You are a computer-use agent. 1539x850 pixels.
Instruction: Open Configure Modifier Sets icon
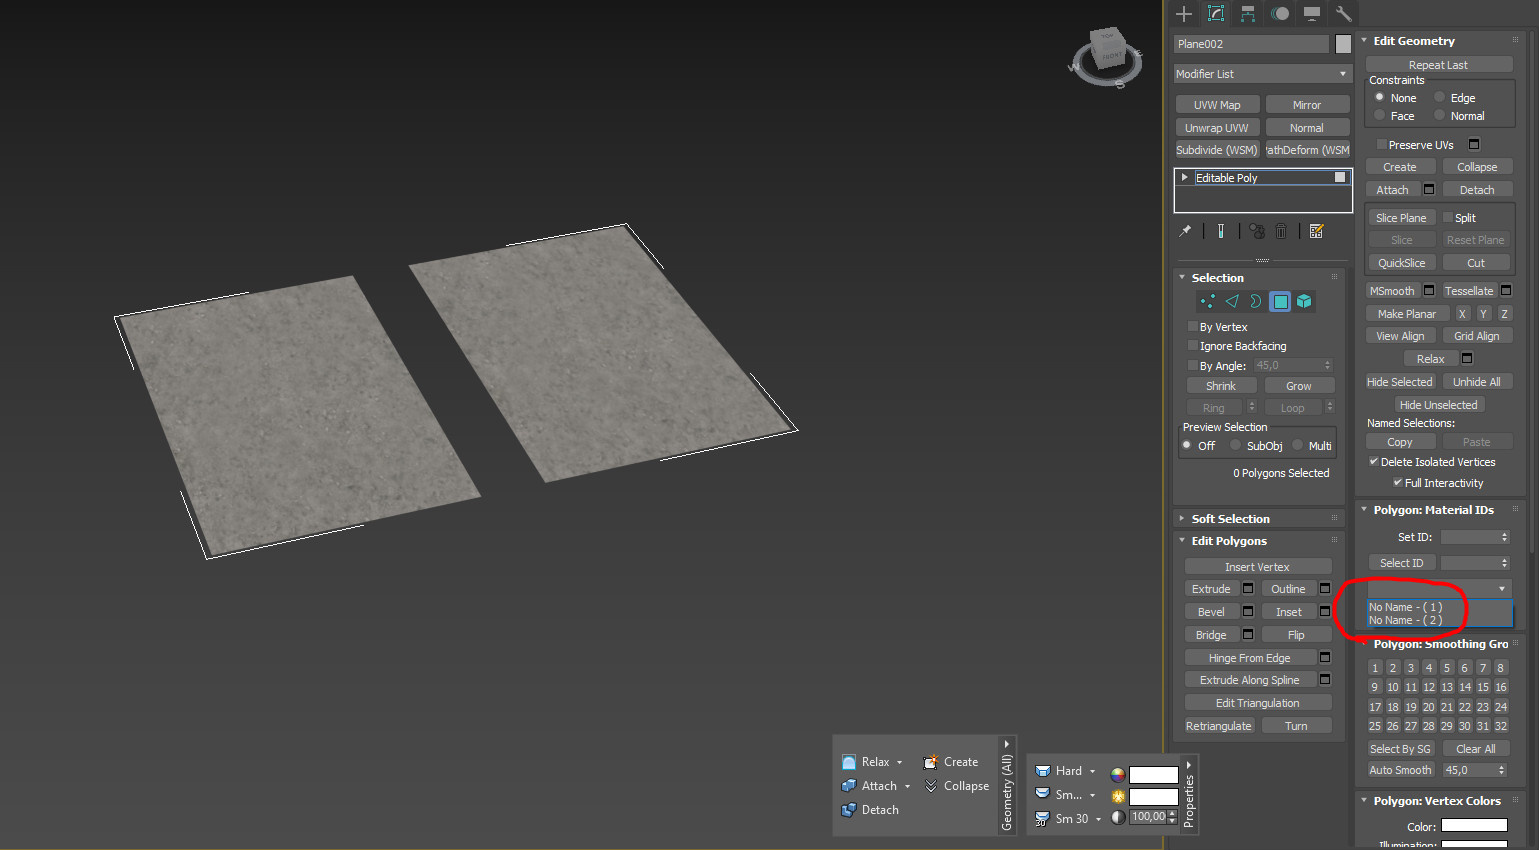pos(1316,231)
